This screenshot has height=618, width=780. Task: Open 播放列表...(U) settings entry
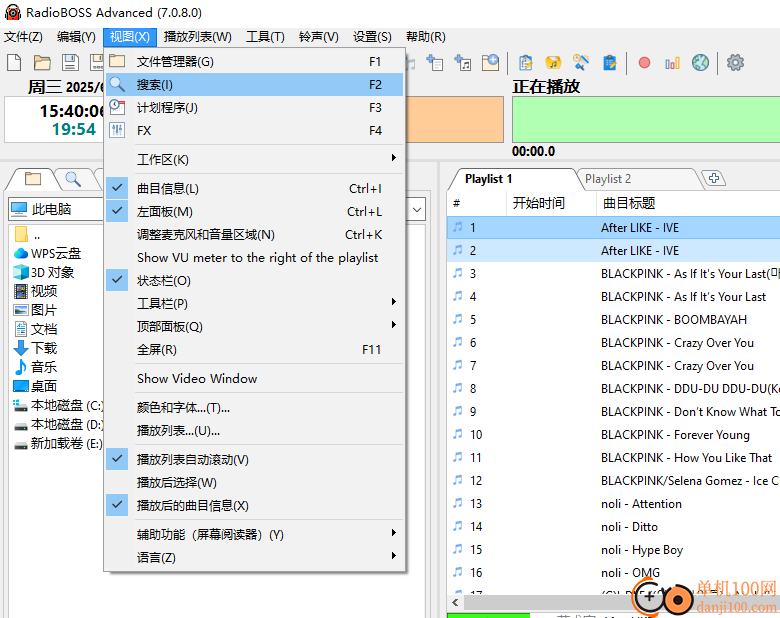coord(254,430)
